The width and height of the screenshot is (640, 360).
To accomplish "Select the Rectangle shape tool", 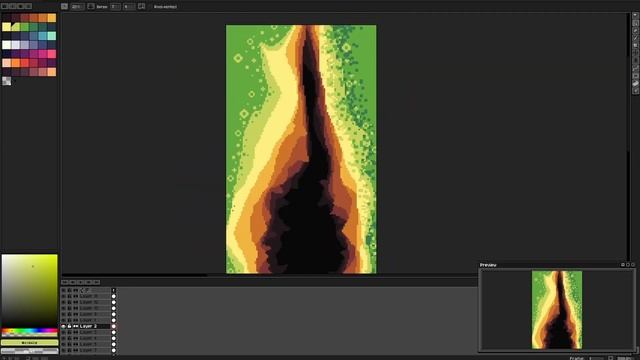I will click(x=636, y=76).
